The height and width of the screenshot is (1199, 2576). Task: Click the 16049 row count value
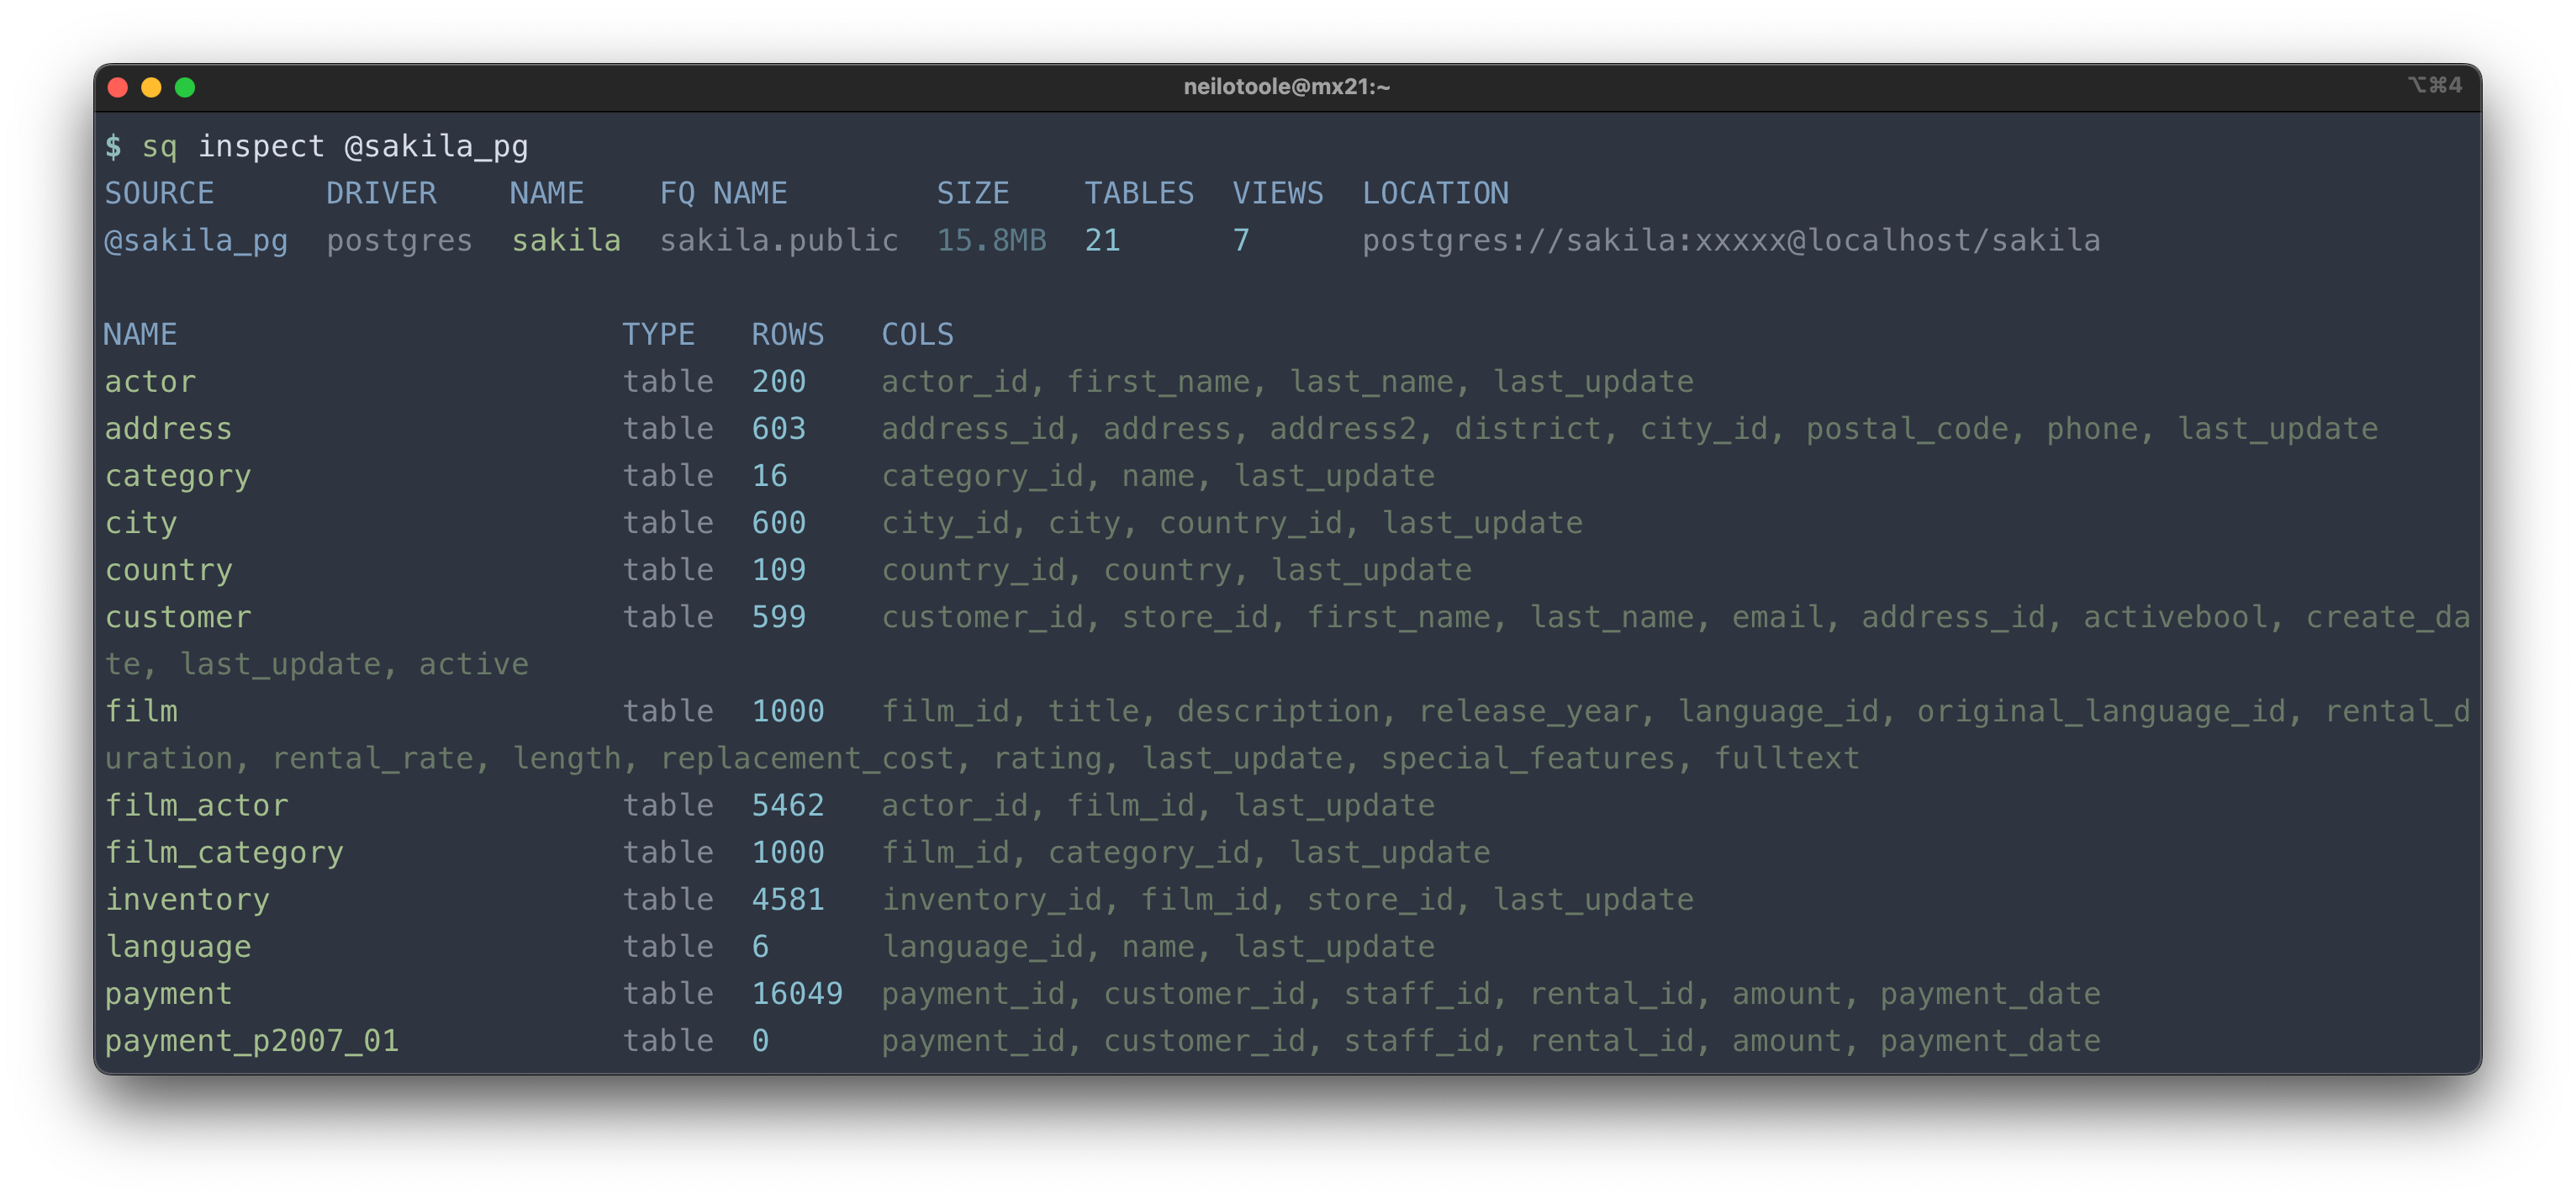(796, 993)
